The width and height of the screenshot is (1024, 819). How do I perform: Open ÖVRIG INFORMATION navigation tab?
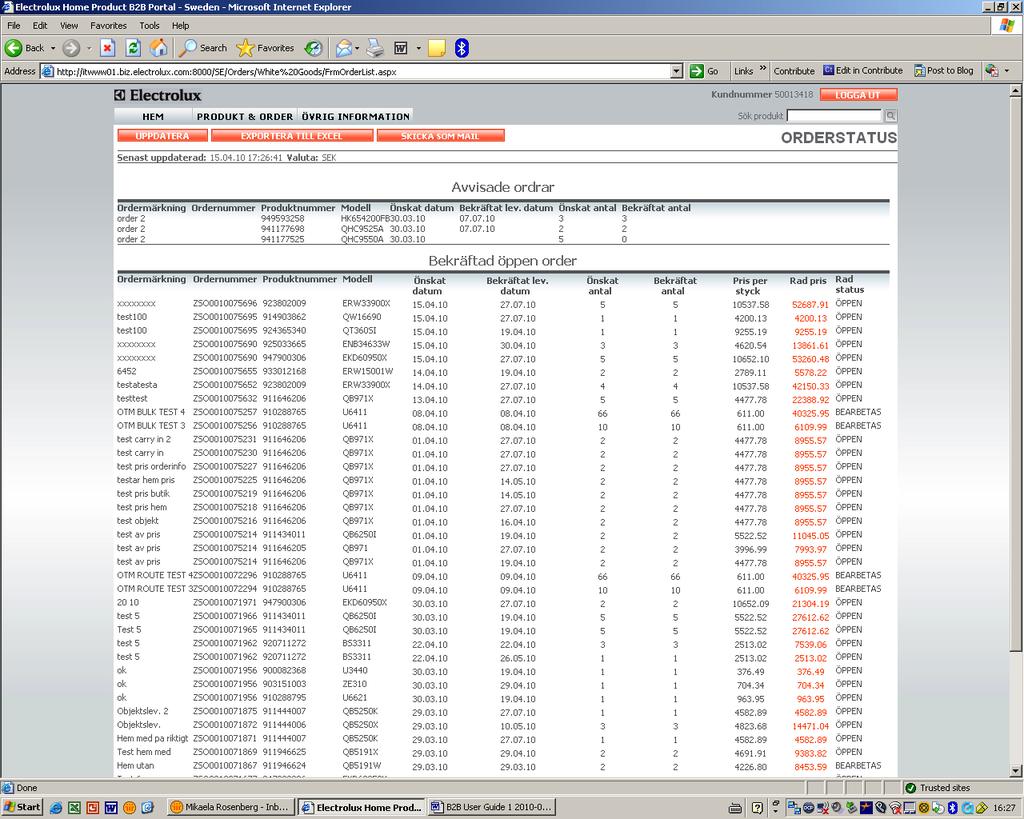[x=355, y=116]
